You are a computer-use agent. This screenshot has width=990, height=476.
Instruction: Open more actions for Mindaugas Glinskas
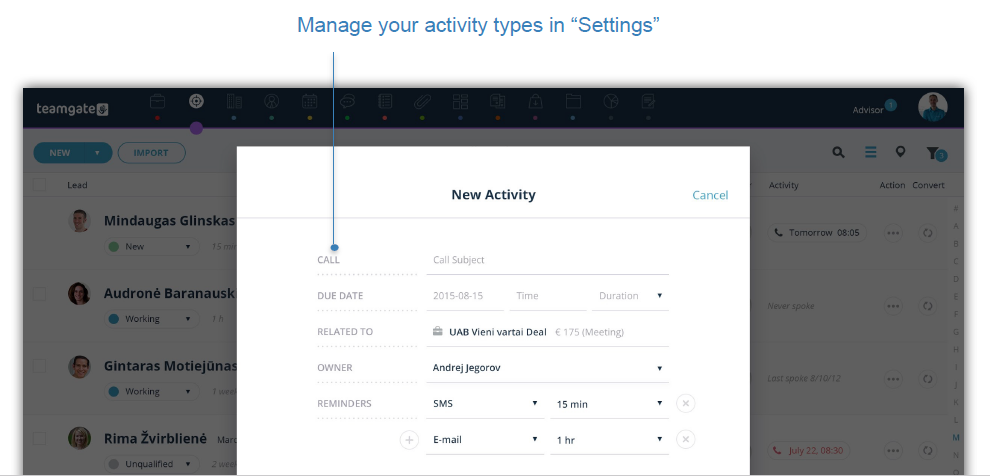(x=892, y=233)
